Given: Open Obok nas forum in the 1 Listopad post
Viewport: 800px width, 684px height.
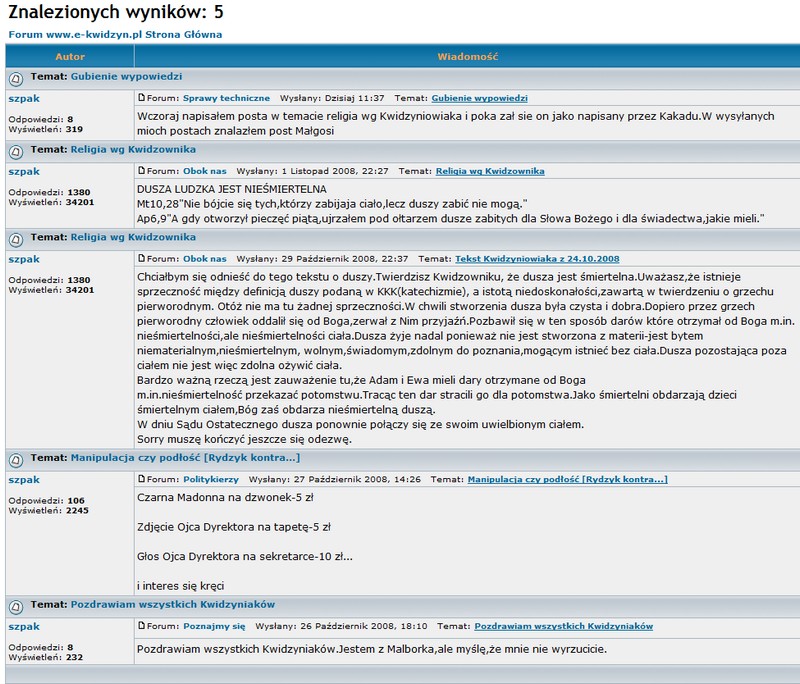Looking at the screenshot, I should 204,172.
